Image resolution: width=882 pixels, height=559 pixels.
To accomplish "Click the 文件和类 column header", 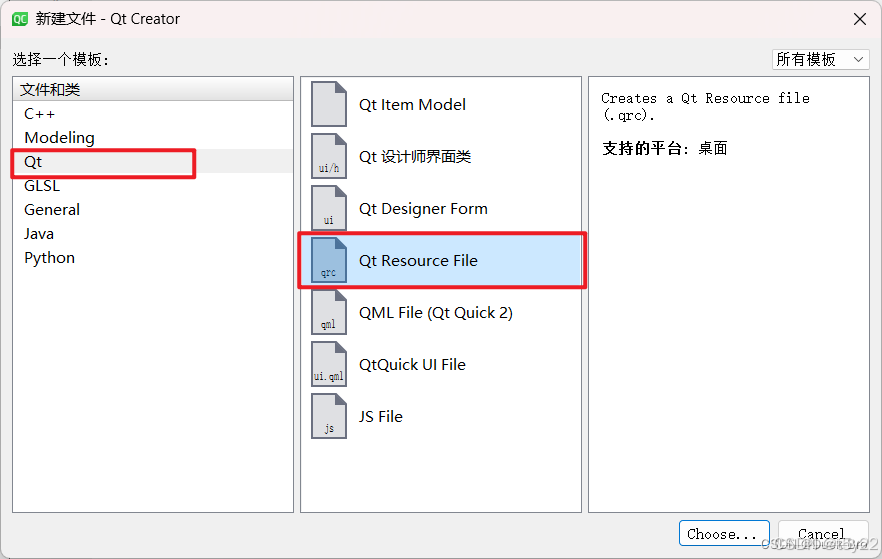I will (152, 89).
